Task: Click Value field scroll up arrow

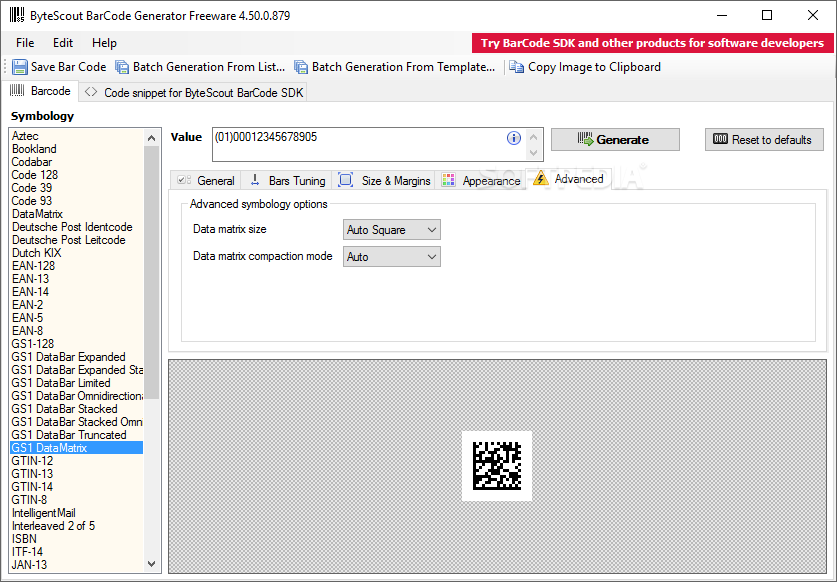Action: [533, 137]
